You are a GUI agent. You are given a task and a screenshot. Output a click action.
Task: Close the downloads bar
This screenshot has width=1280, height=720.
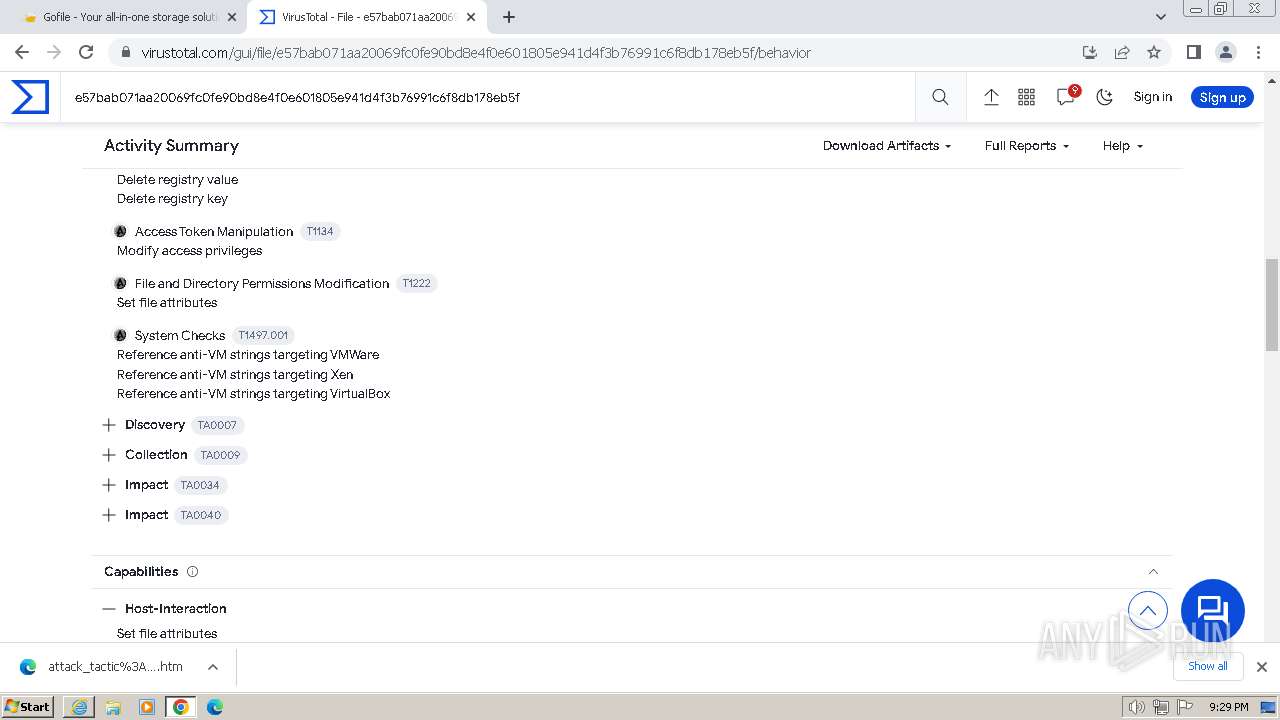click(x=1262, y=667)
